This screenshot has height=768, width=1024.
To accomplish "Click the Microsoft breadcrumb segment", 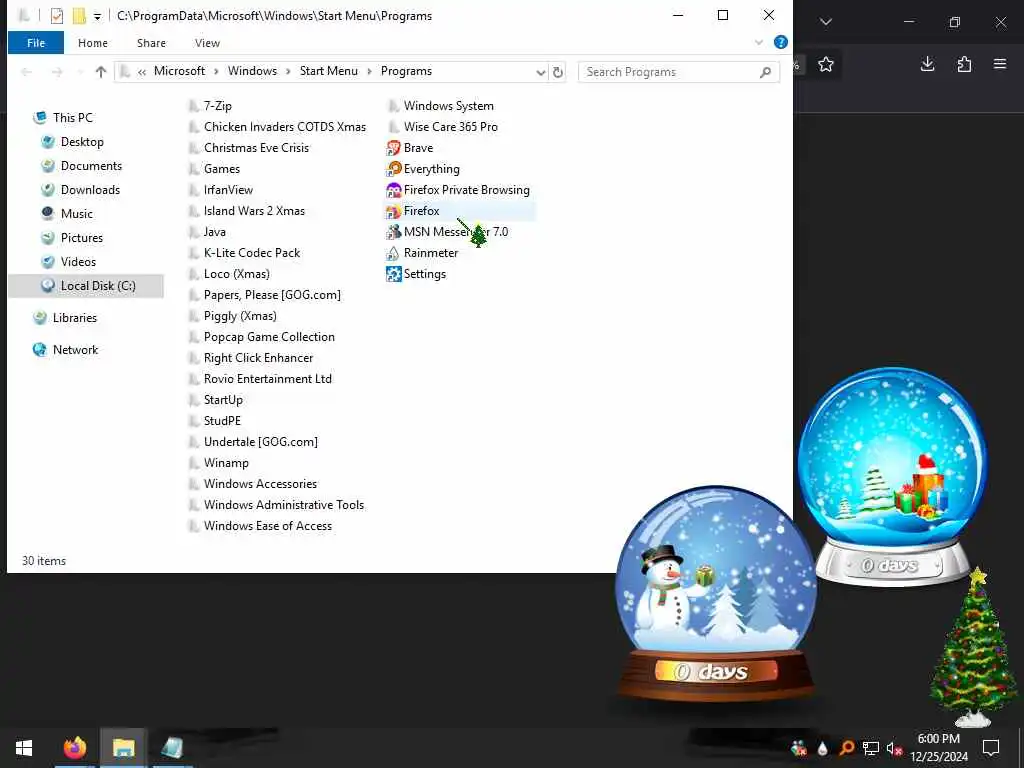I will [x=180, y=71].
